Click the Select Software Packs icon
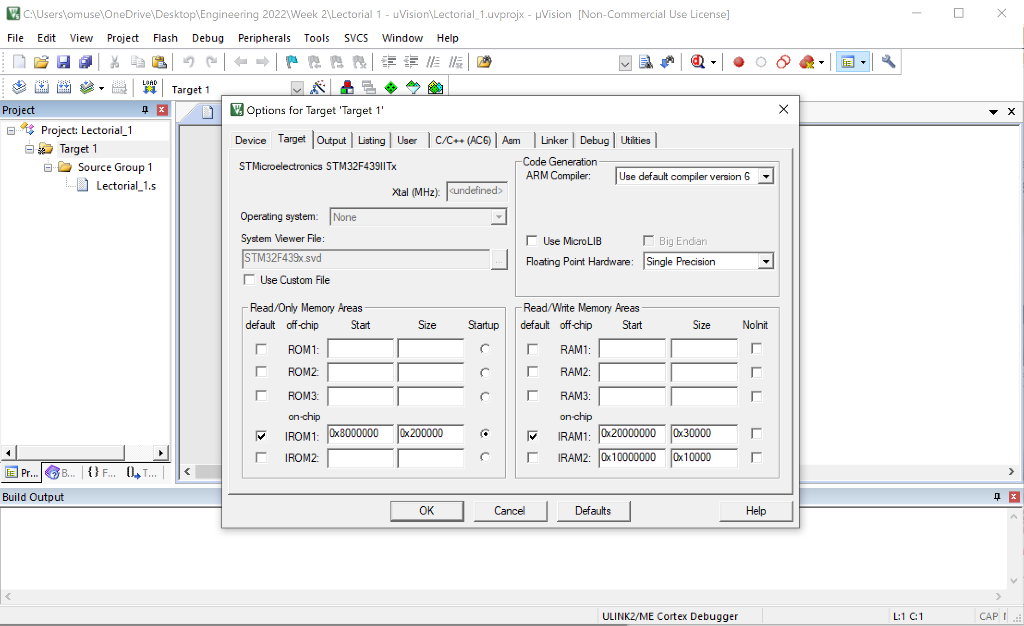Viewport: 1024px width, 626px height. [413, 87]
